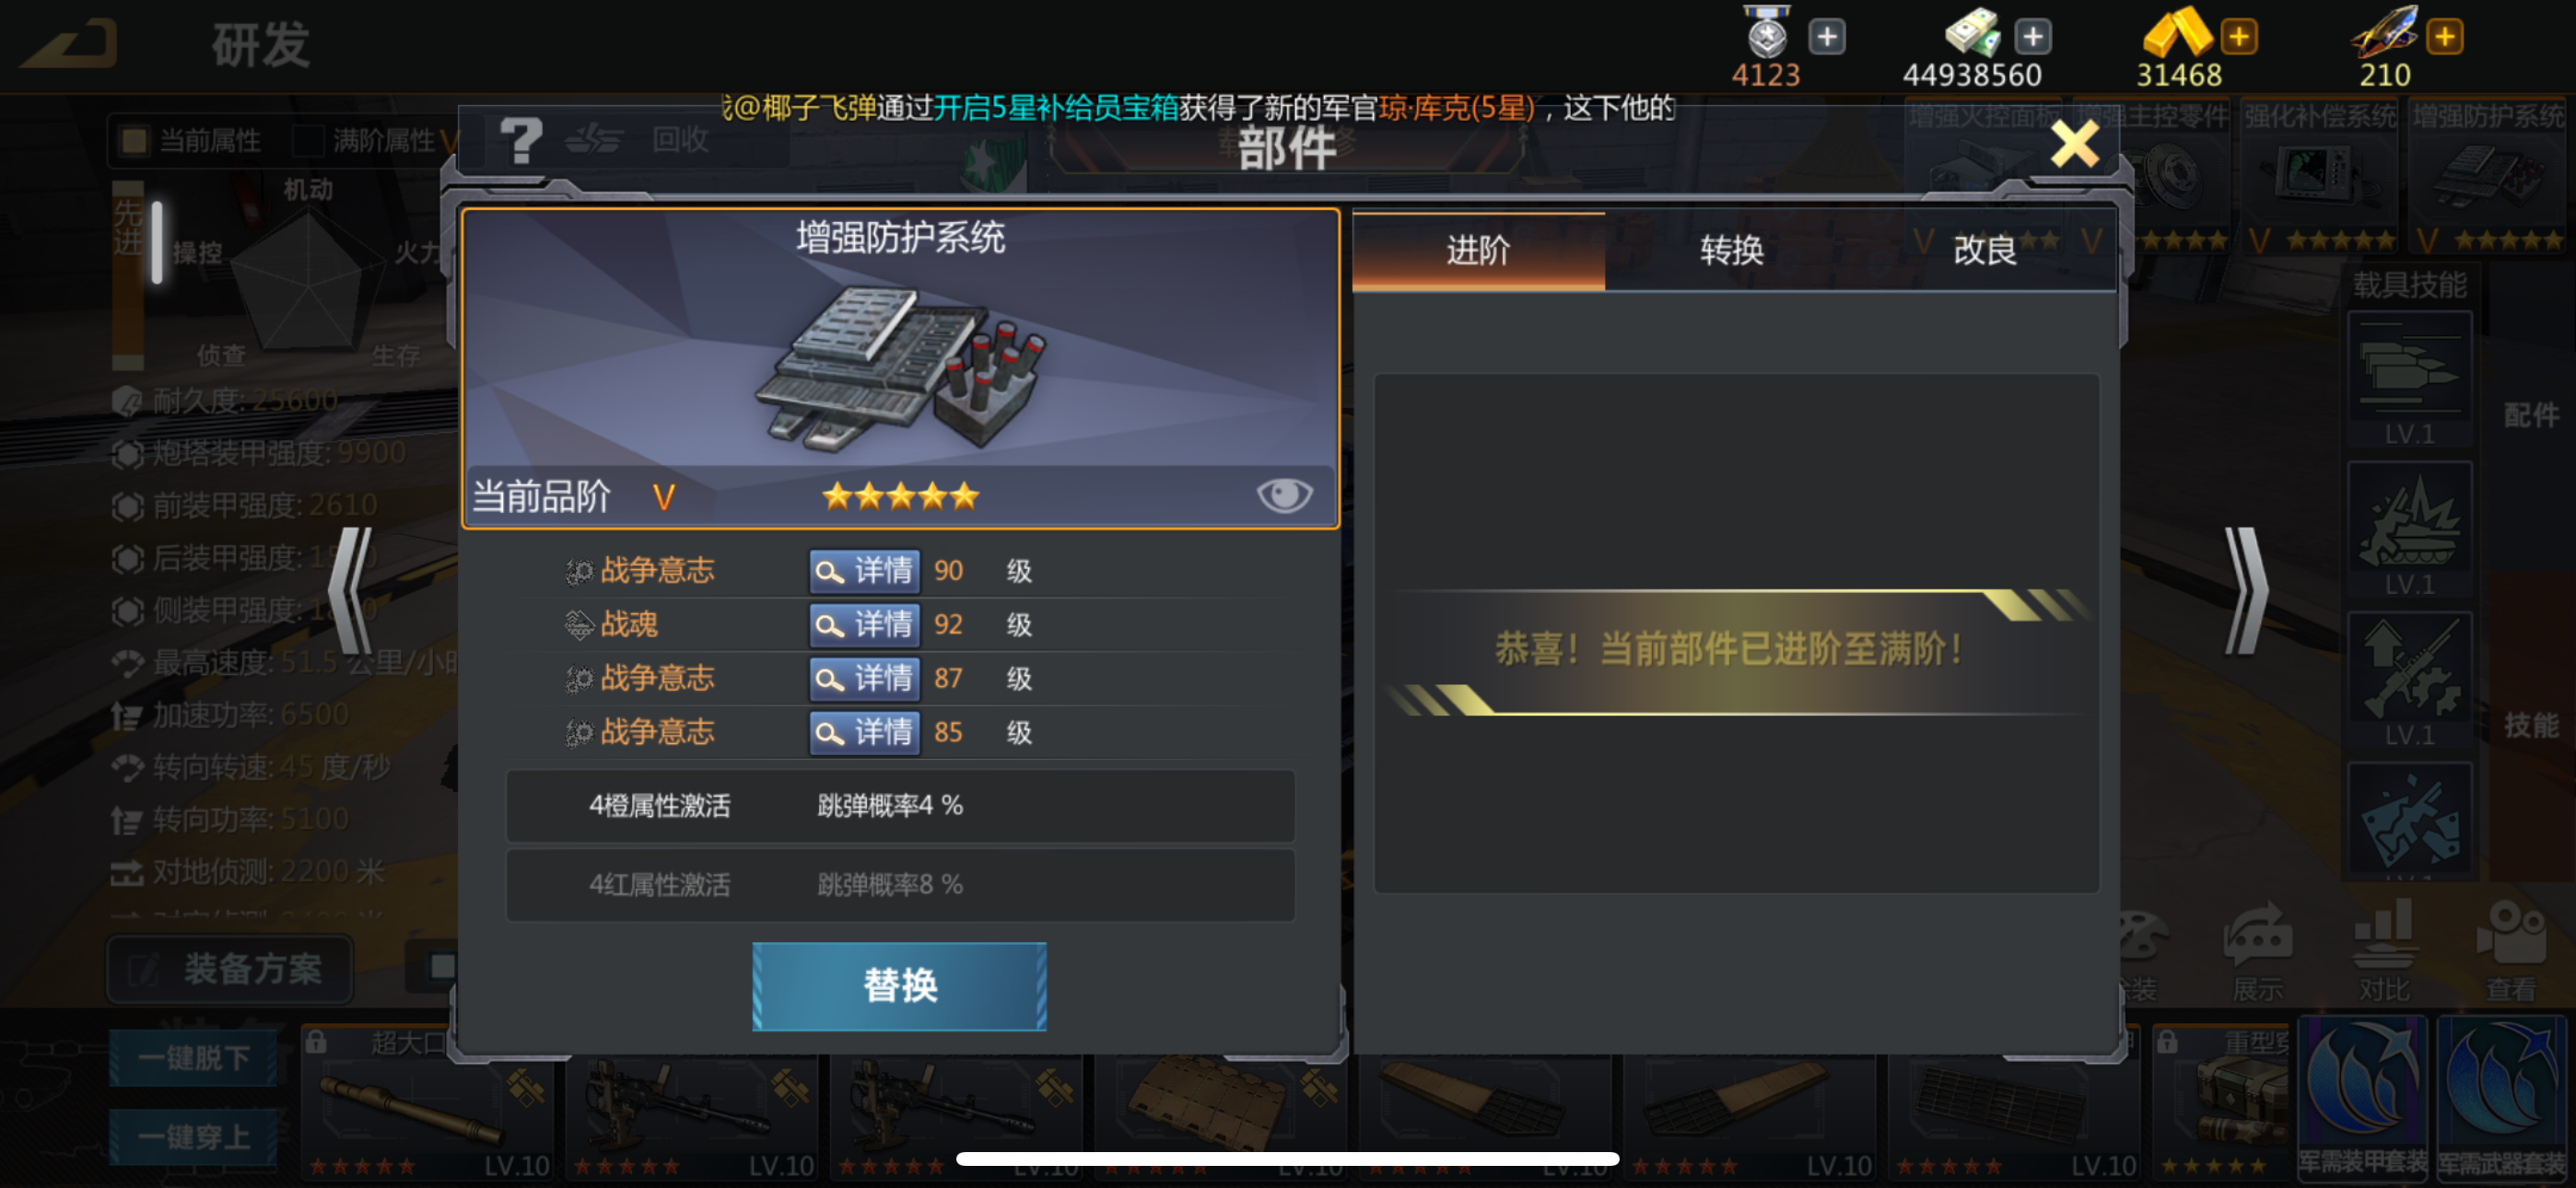Image resolution: width=2576 pixels, height=1188 pixels.
Task: Add rockets with the plus icon
Action: 2444,37
